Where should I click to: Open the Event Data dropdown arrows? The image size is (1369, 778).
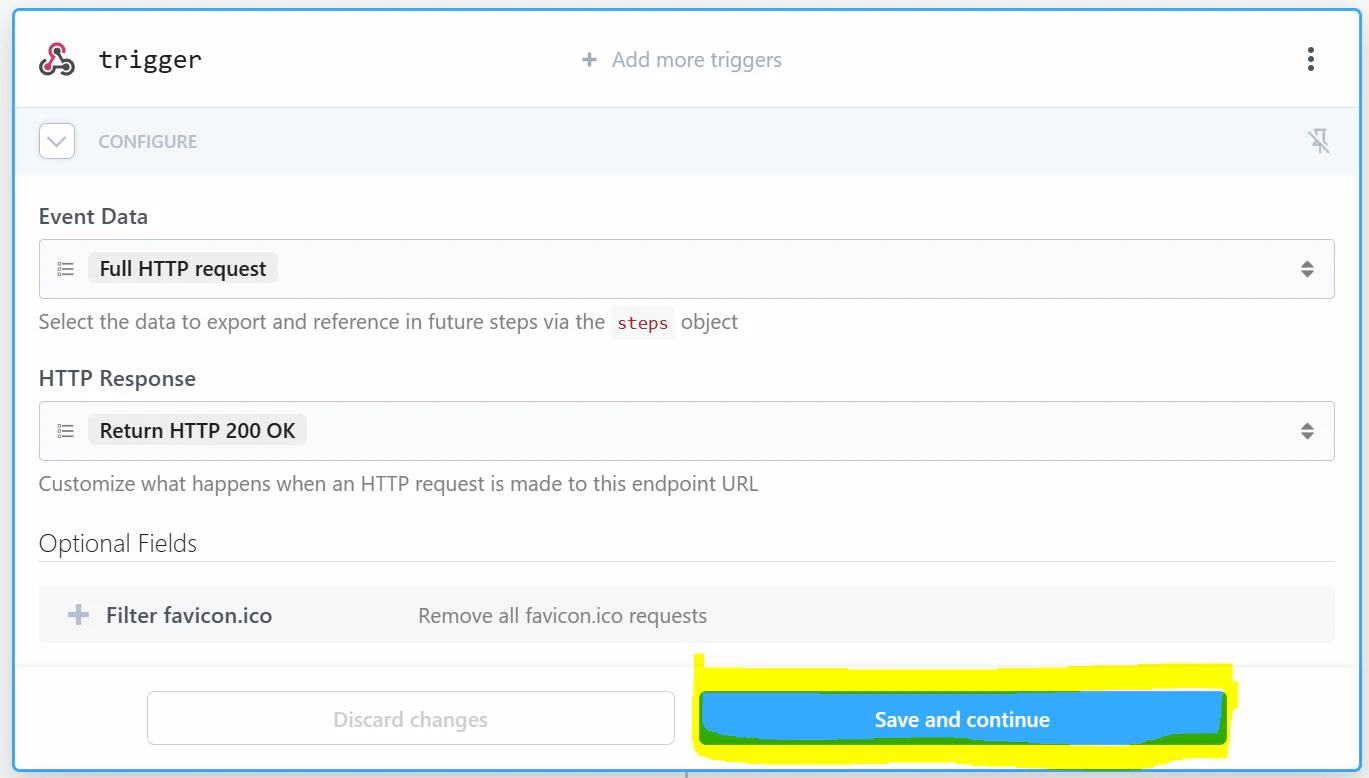click(x=1307, y=269)
